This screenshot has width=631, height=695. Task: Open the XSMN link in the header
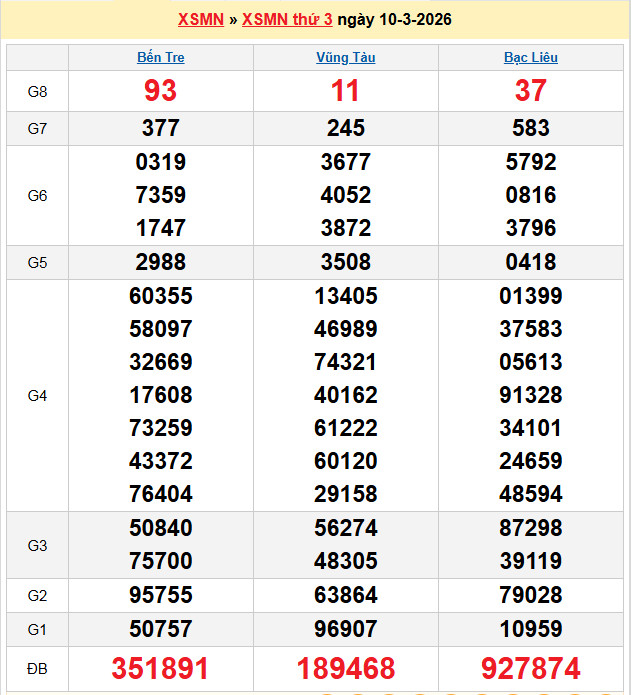tap(200, 20)
